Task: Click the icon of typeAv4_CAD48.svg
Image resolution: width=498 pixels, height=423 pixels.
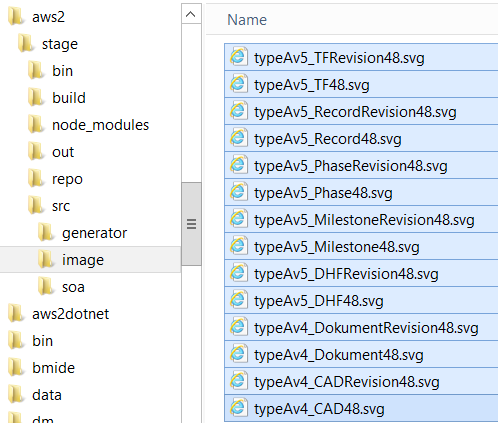Action: (239, 408)
